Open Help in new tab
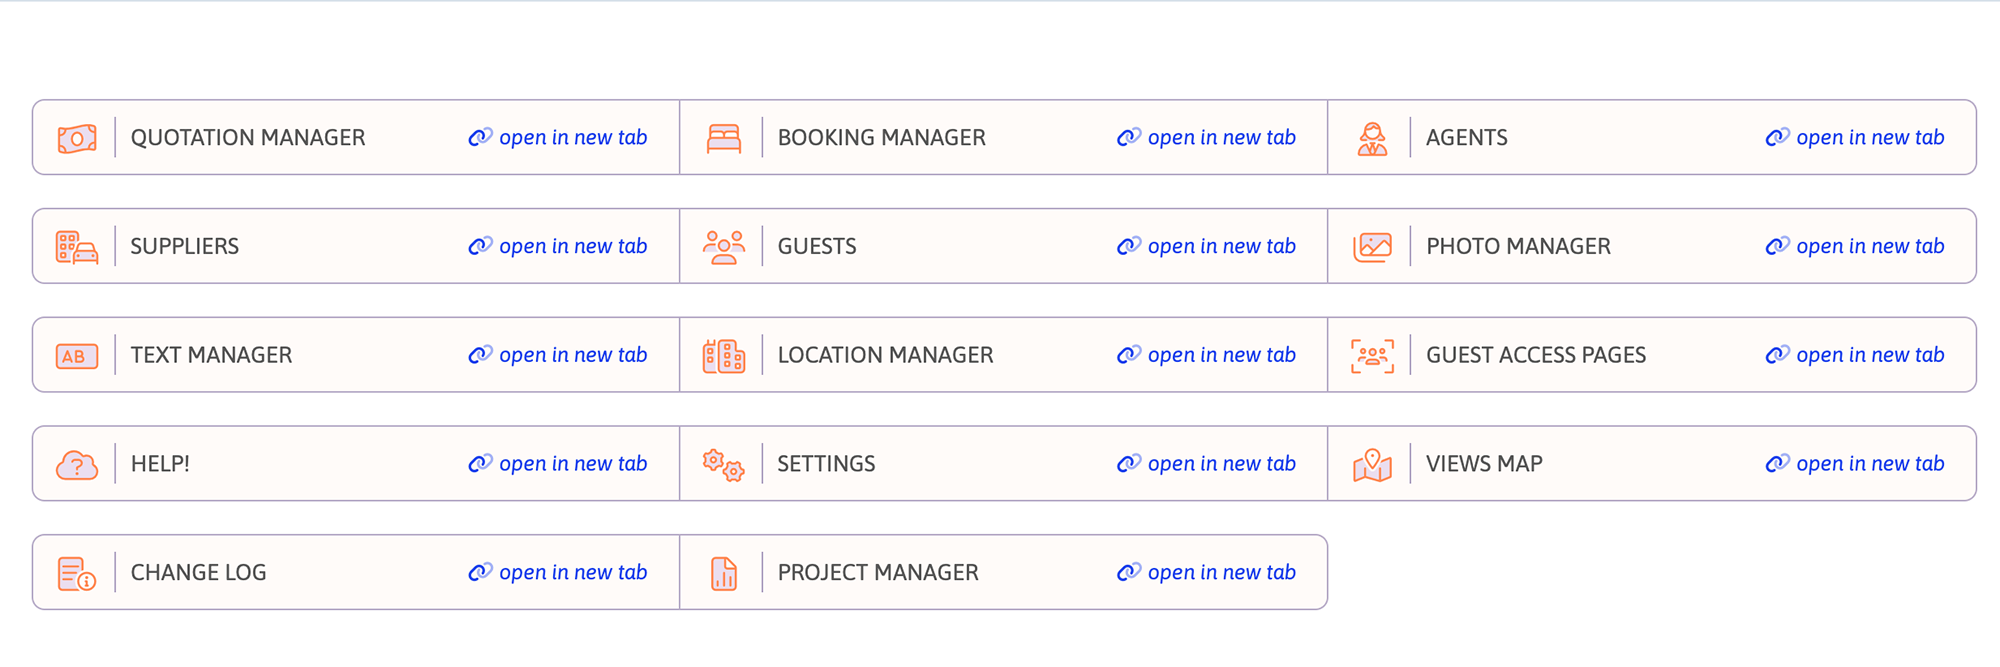 click(573, 465)
